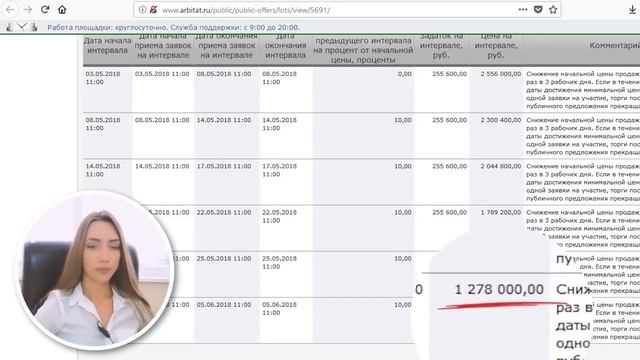Bookmark this page with the star

(x=553, y=9)
